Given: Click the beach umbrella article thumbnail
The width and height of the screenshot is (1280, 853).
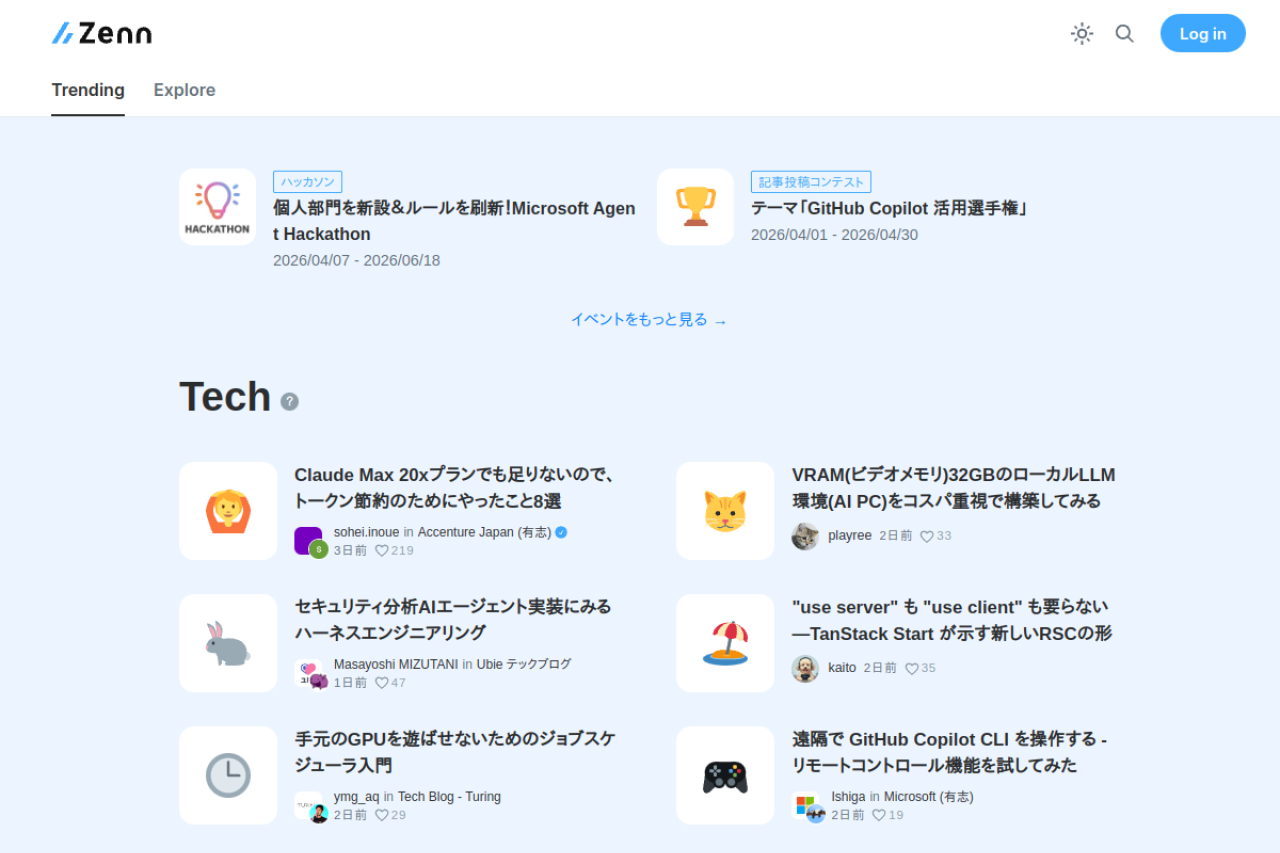Looking at the screenshot, I should pos(725,643).
